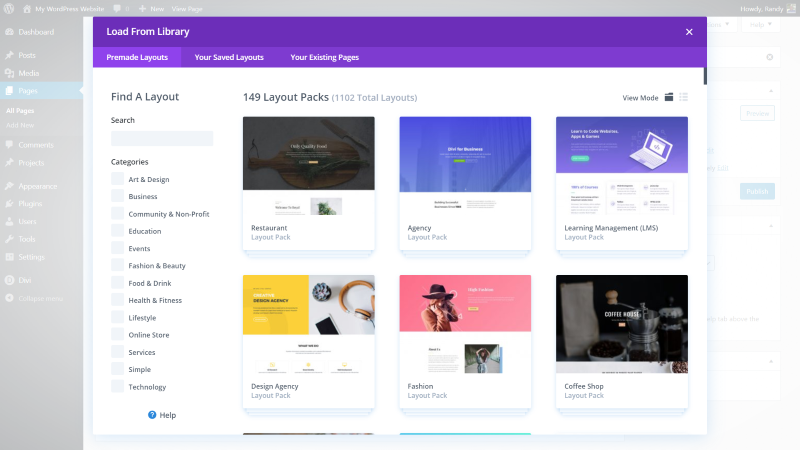Close the Load From Library dialog
Image resolution: width=800 pixels, height=450 pixels.
689,32
